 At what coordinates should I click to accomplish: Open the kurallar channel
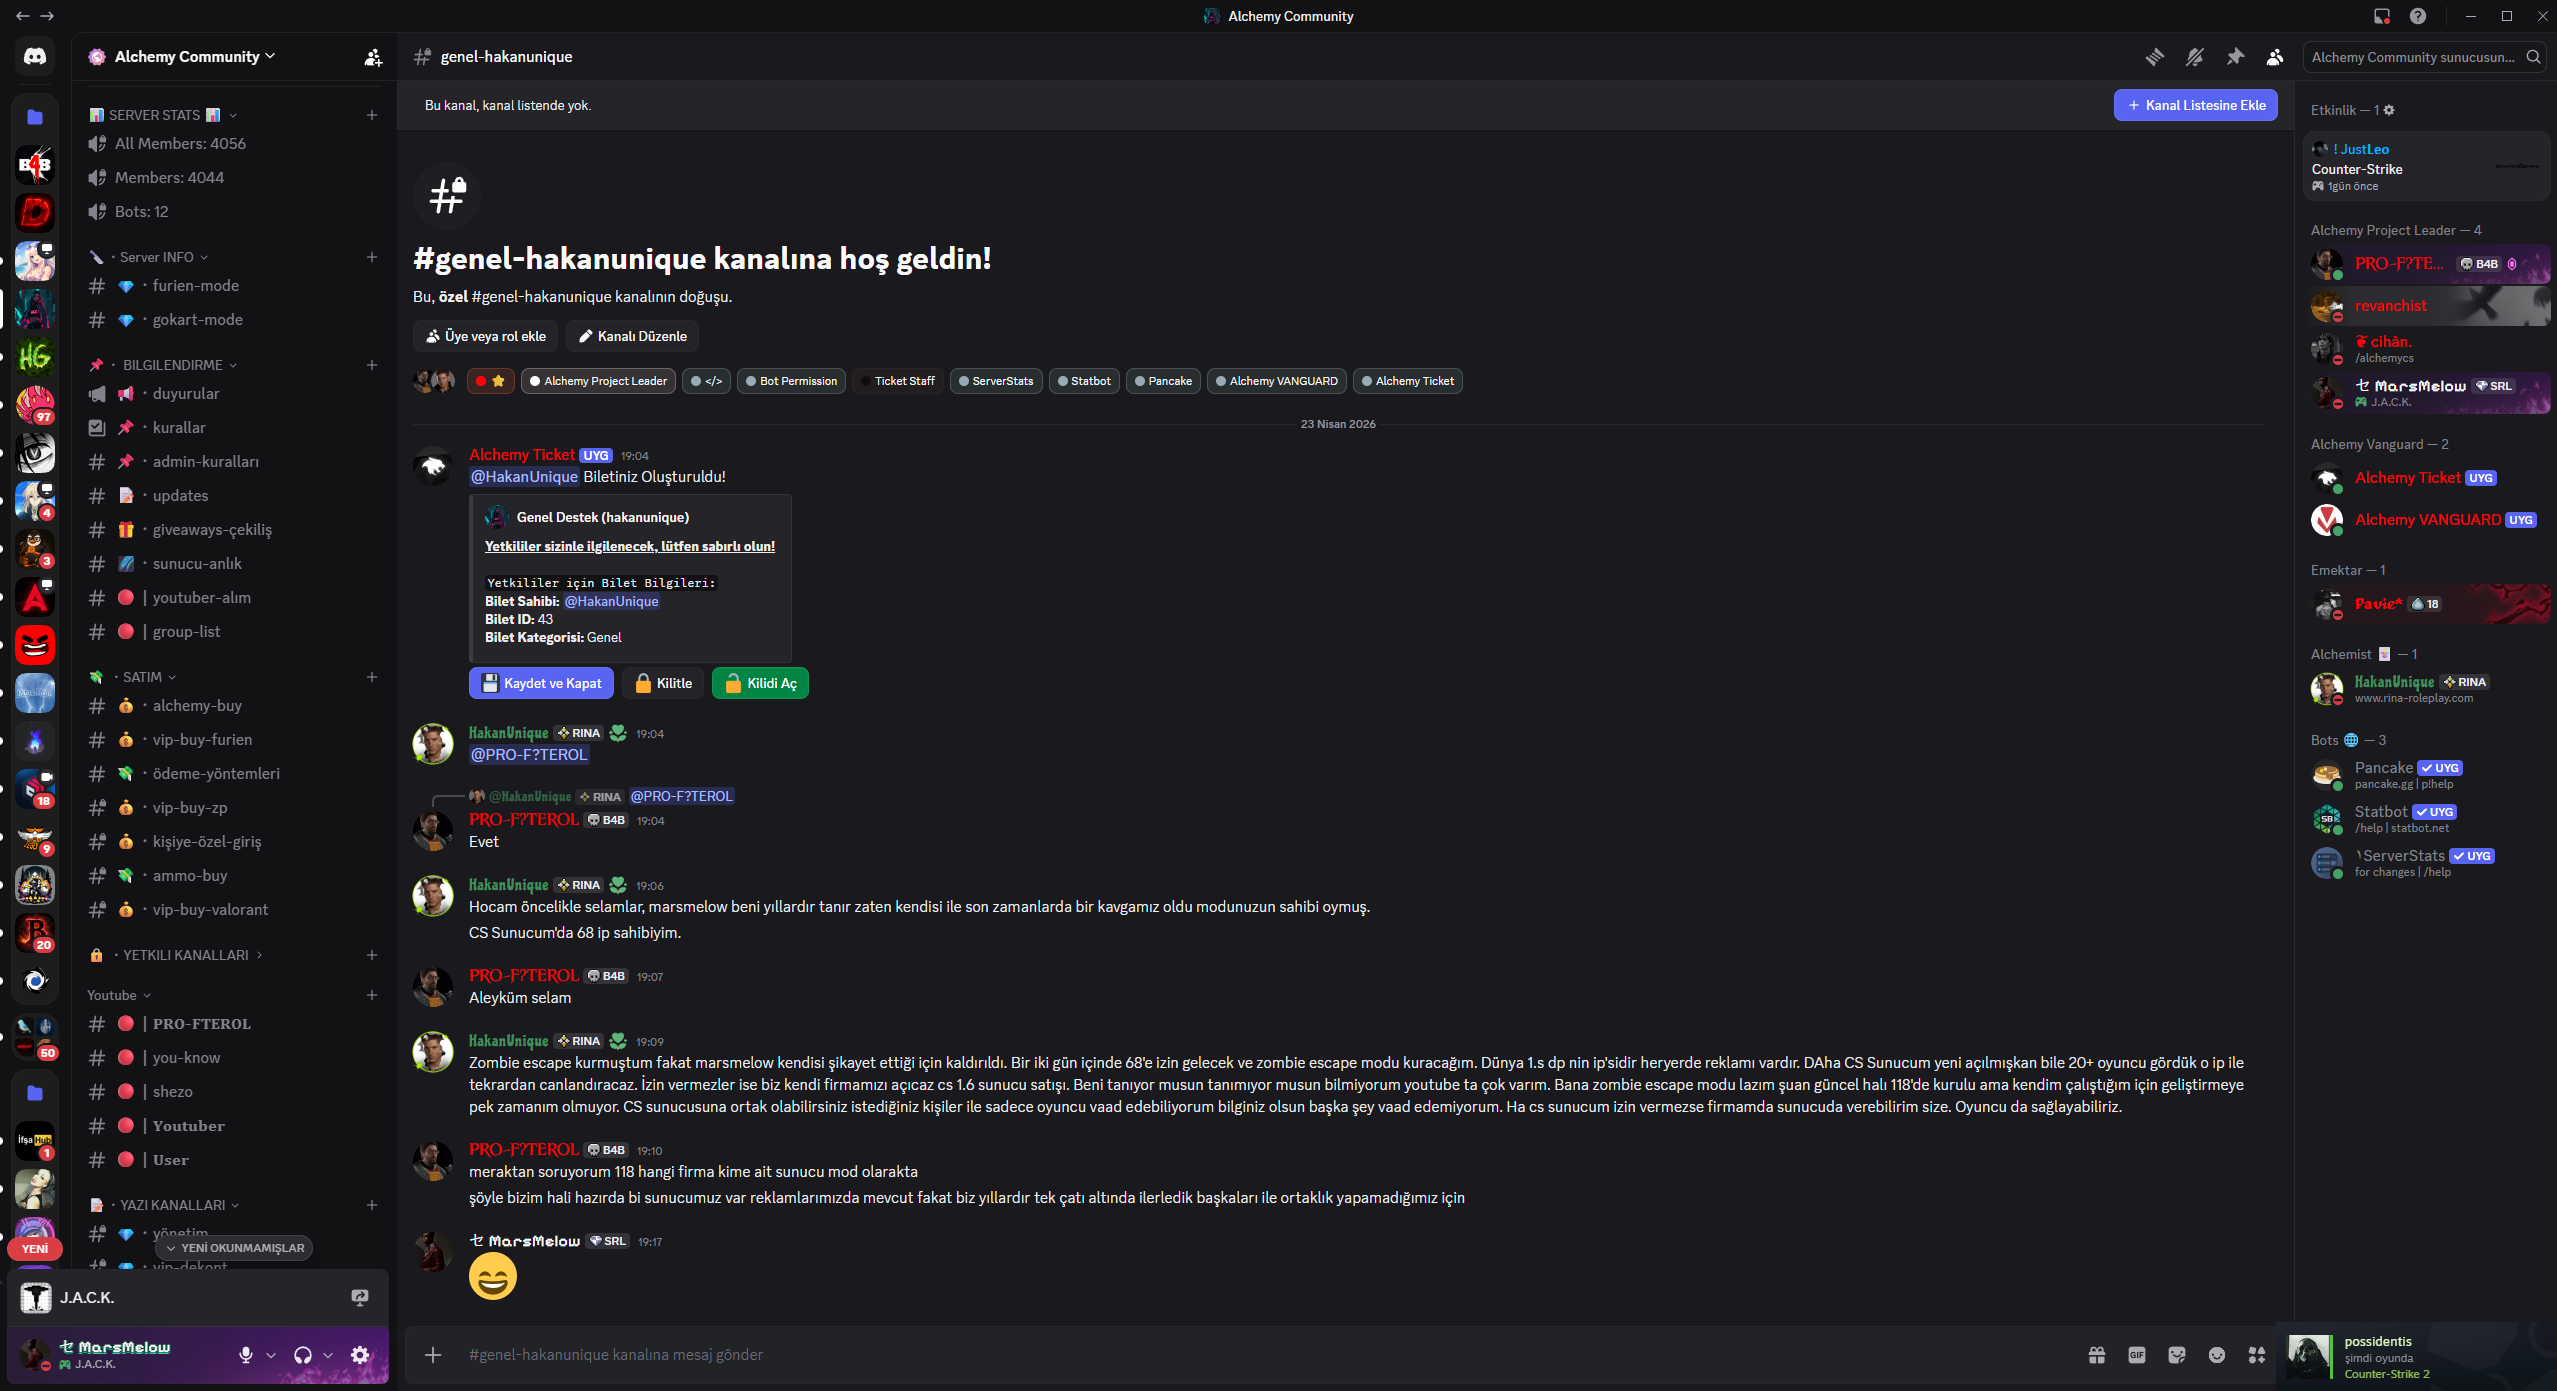pos(232,428)
